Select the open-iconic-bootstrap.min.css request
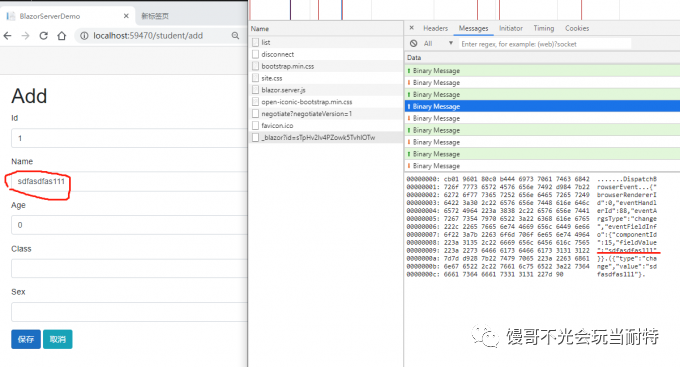 (326, 102)
